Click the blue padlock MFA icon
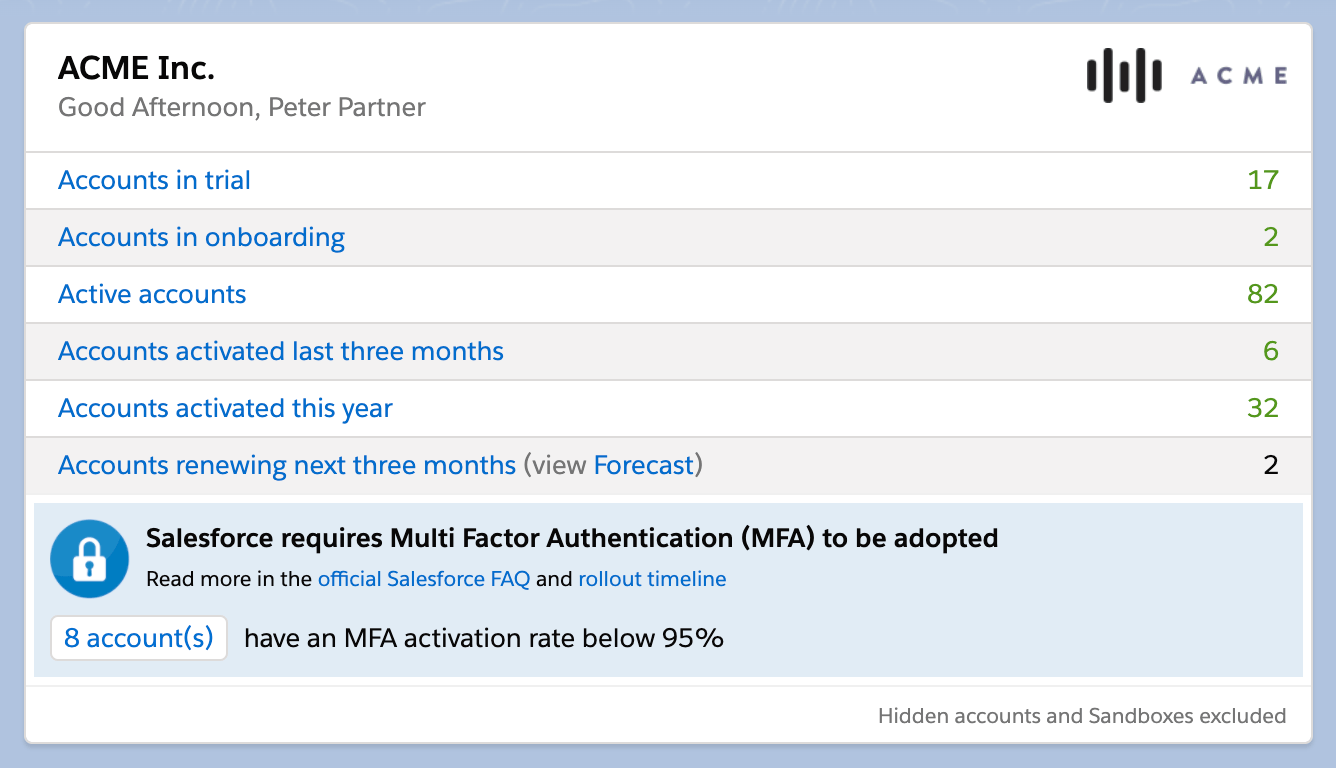Image resolution: width=1336 pixels, height=768 pixels. [x=90, y=559]
